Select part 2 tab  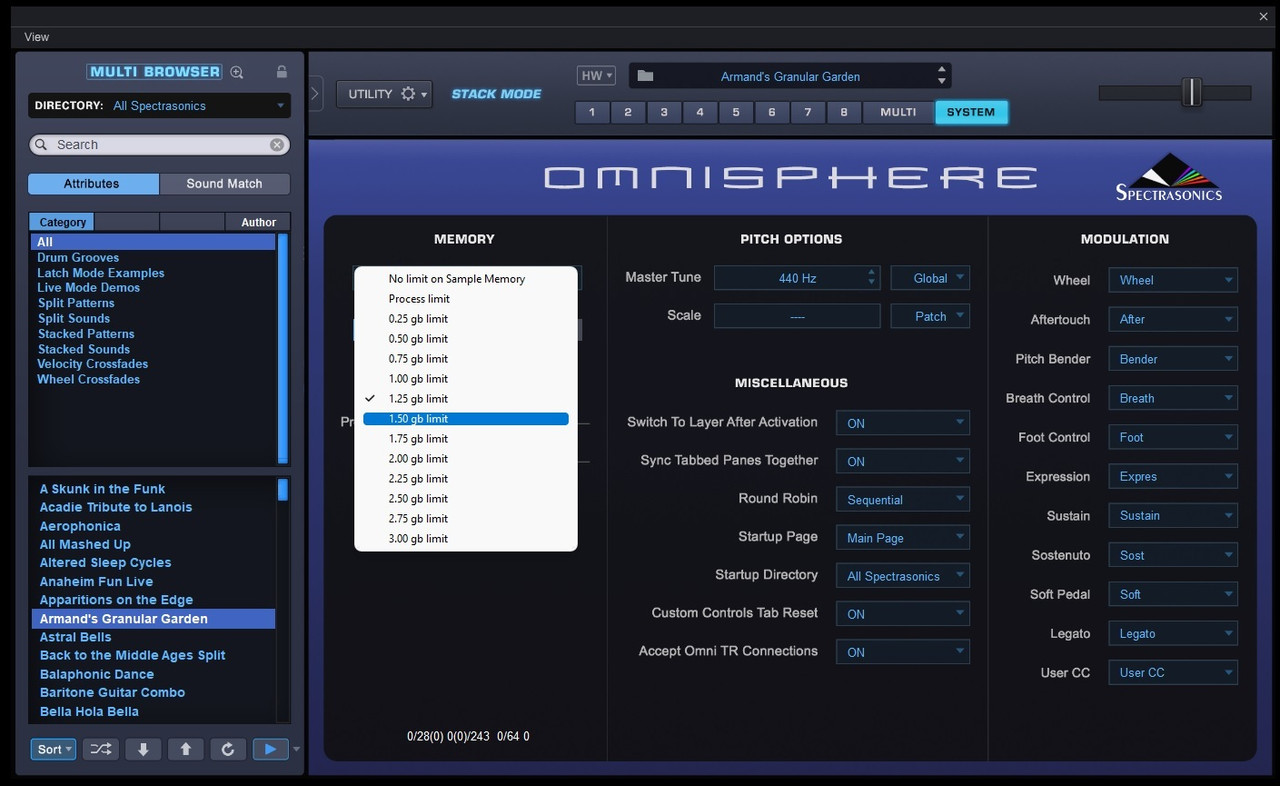[628, 112]
